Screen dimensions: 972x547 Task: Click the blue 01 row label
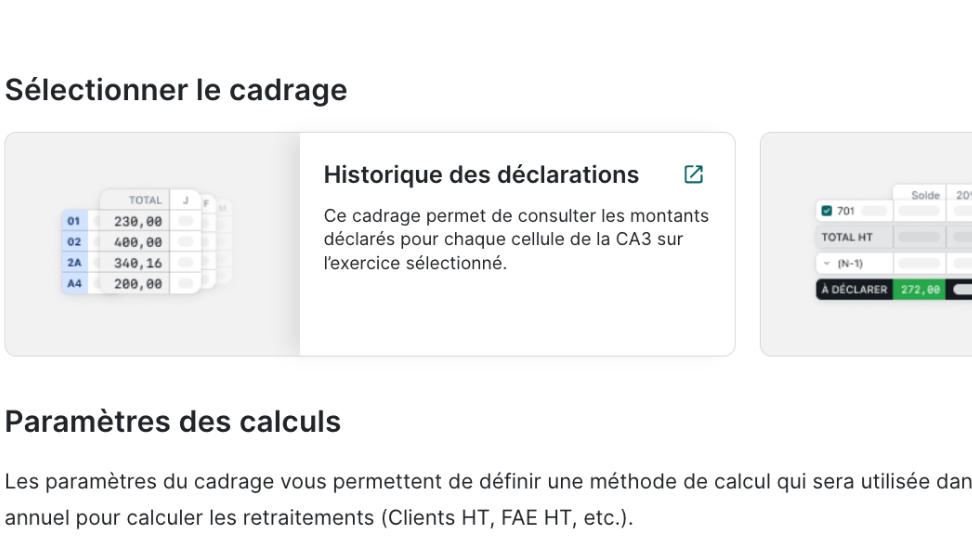[74, 221]
